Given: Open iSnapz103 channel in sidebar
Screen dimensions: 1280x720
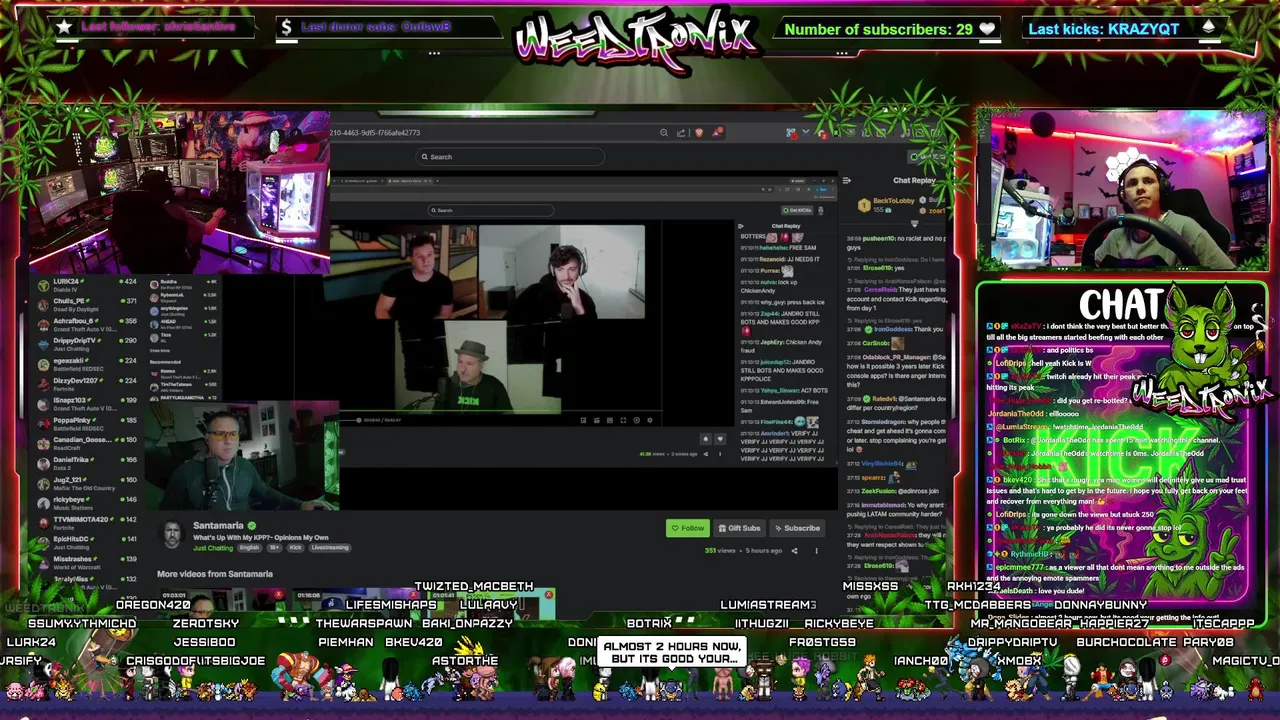Looking at the screenshot, I should [x=86, y=404].
